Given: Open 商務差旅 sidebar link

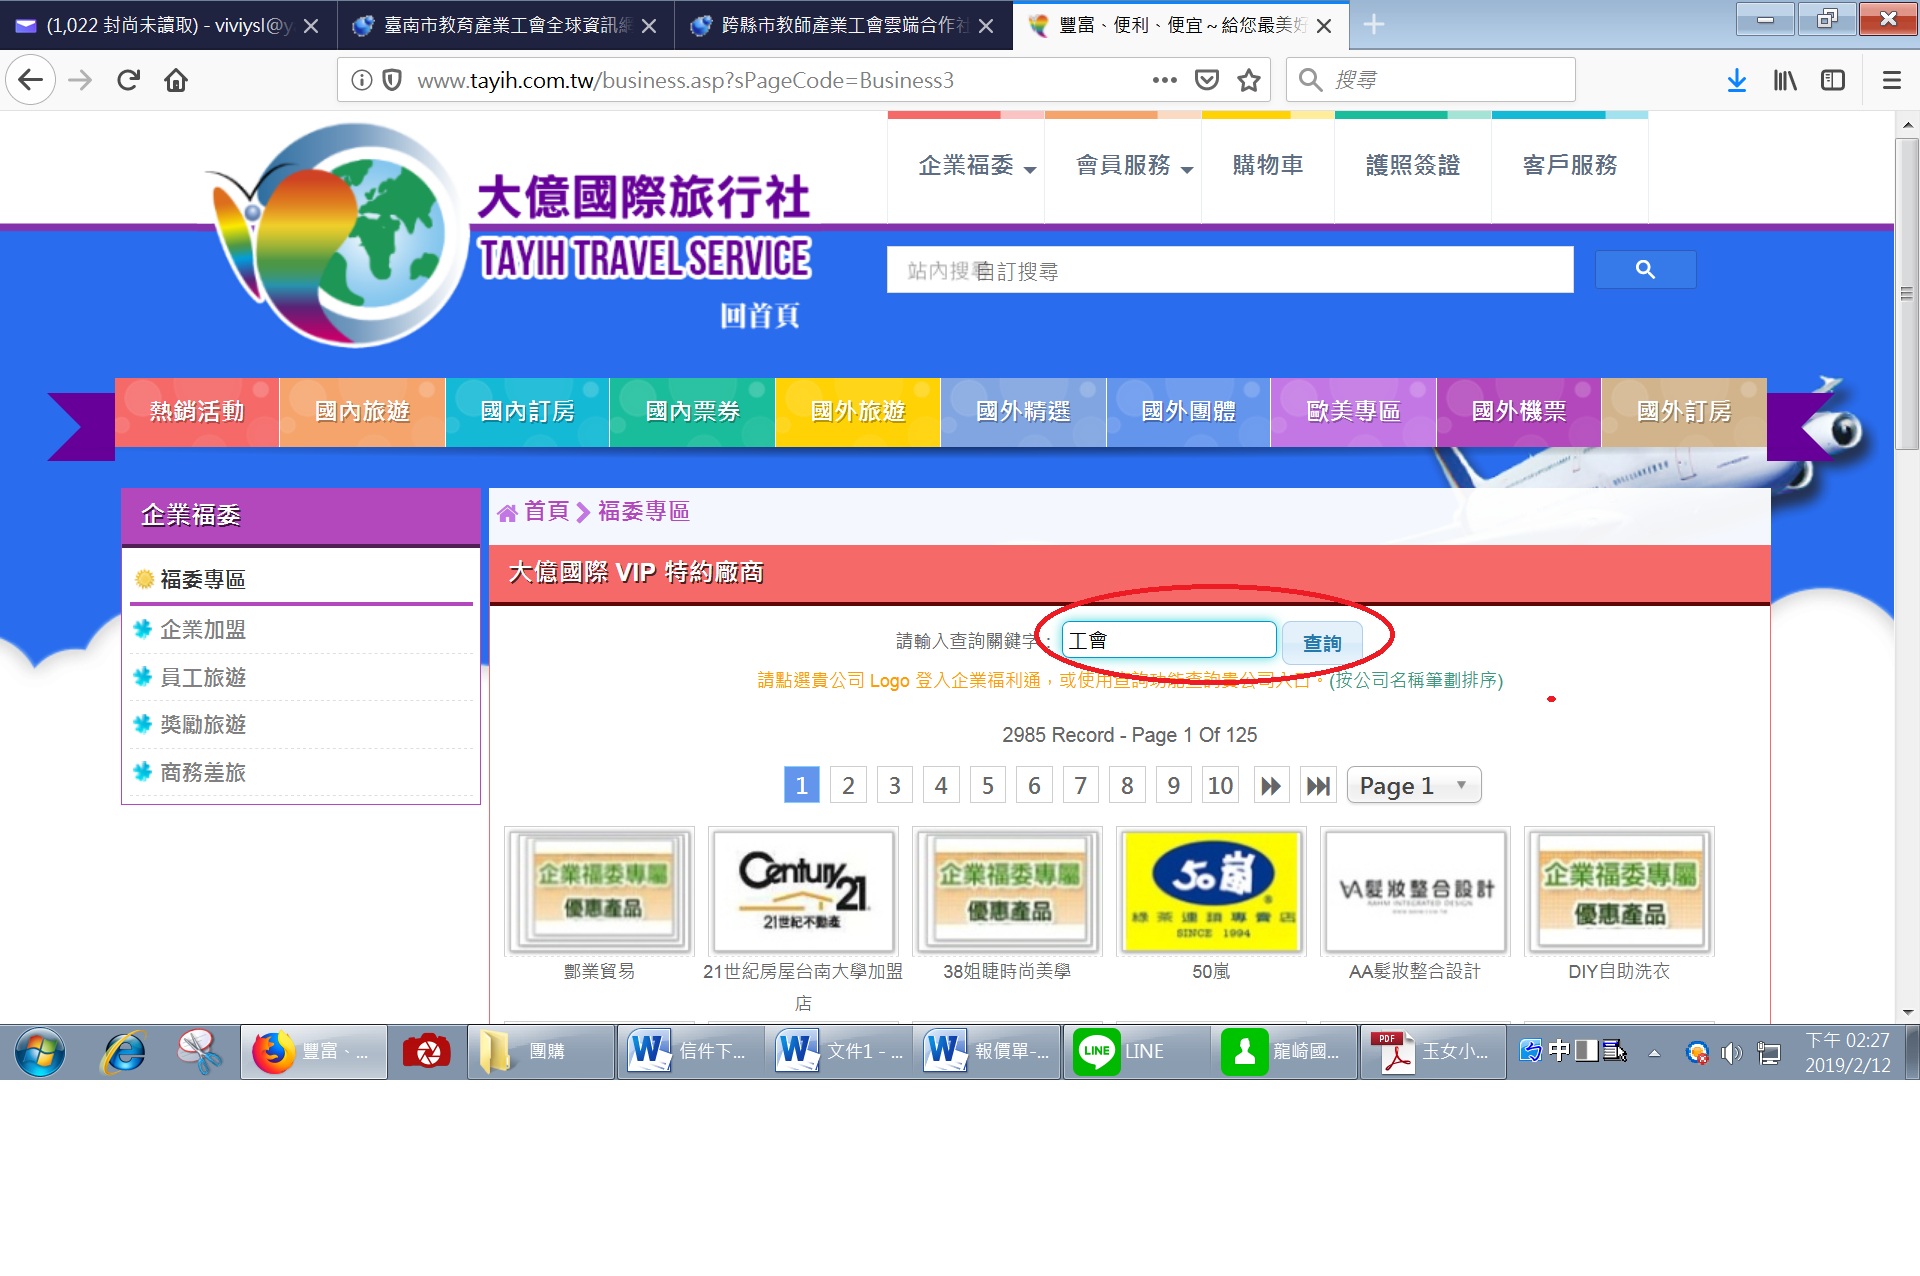Looking at the screenshot, I should point(203,773).
